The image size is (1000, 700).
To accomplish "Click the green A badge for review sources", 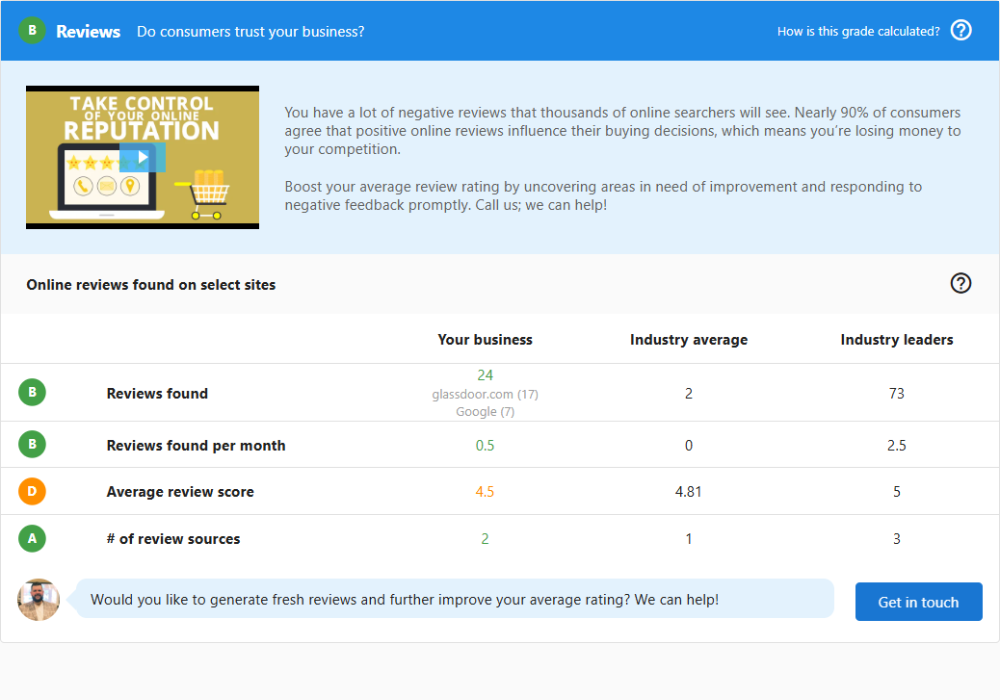I will 32,538.
